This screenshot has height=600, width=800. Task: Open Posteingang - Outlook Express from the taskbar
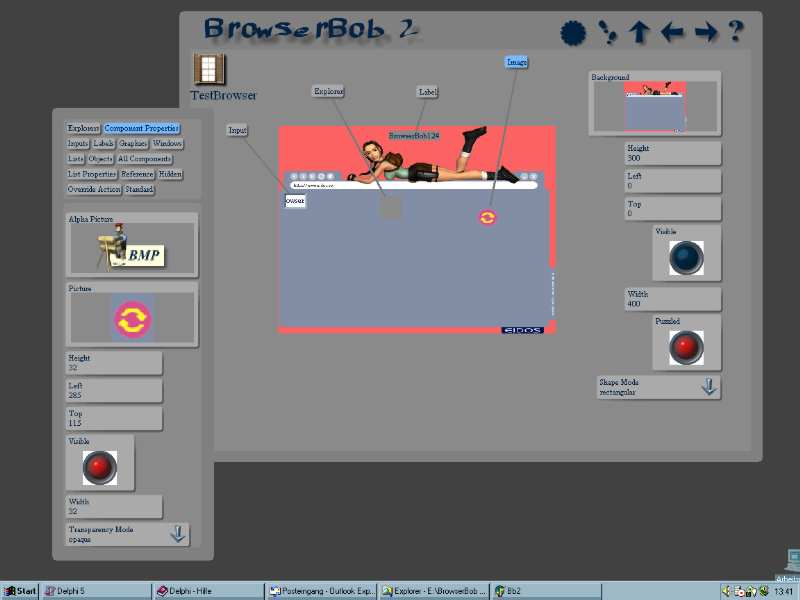pyautogui.click(x=321, y=591)
